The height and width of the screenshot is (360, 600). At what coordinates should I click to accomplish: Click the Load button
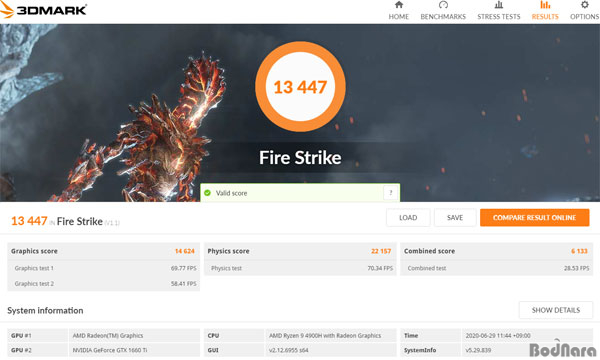tap(408, 218)
